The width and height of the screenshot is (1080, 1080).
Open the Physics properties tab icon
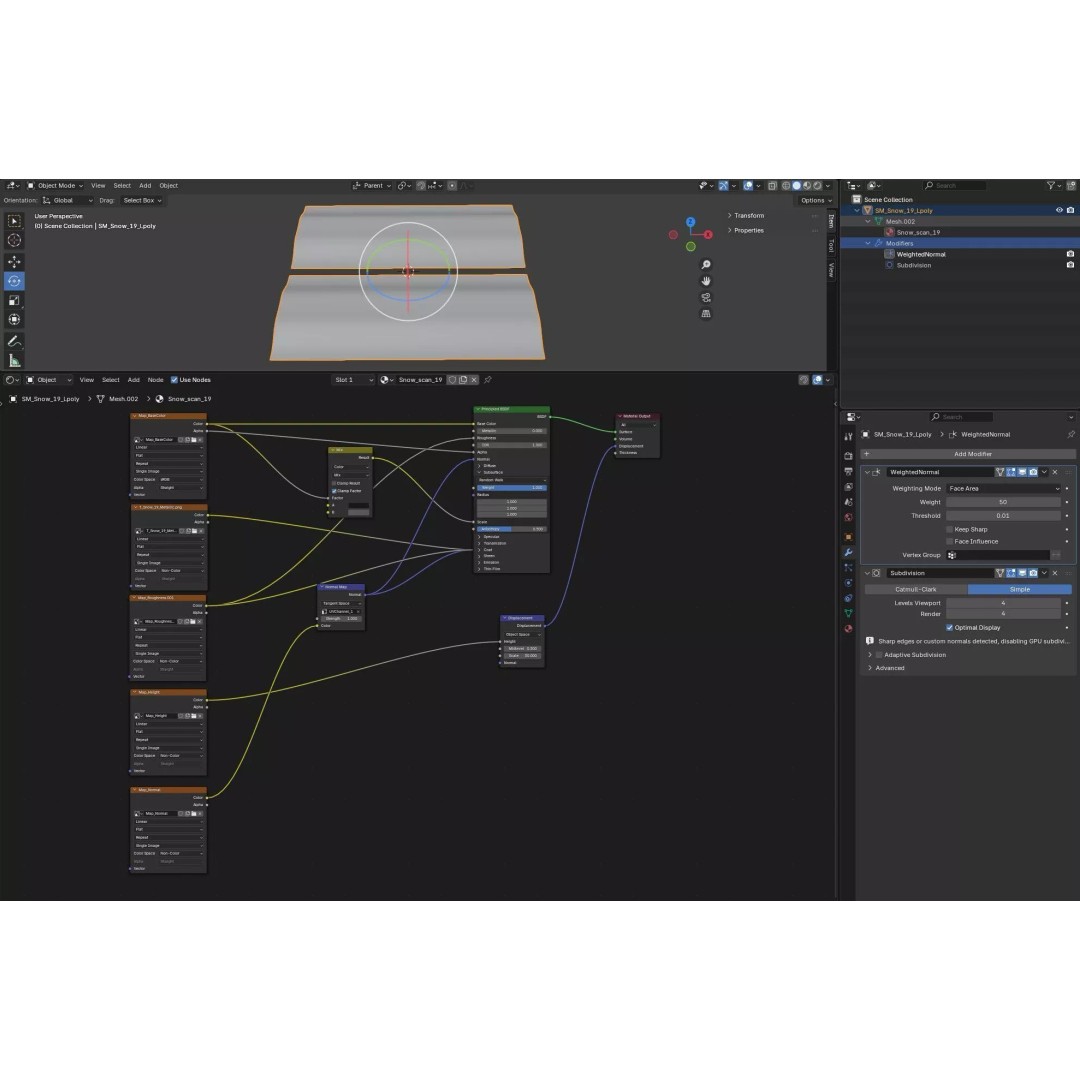849,583
